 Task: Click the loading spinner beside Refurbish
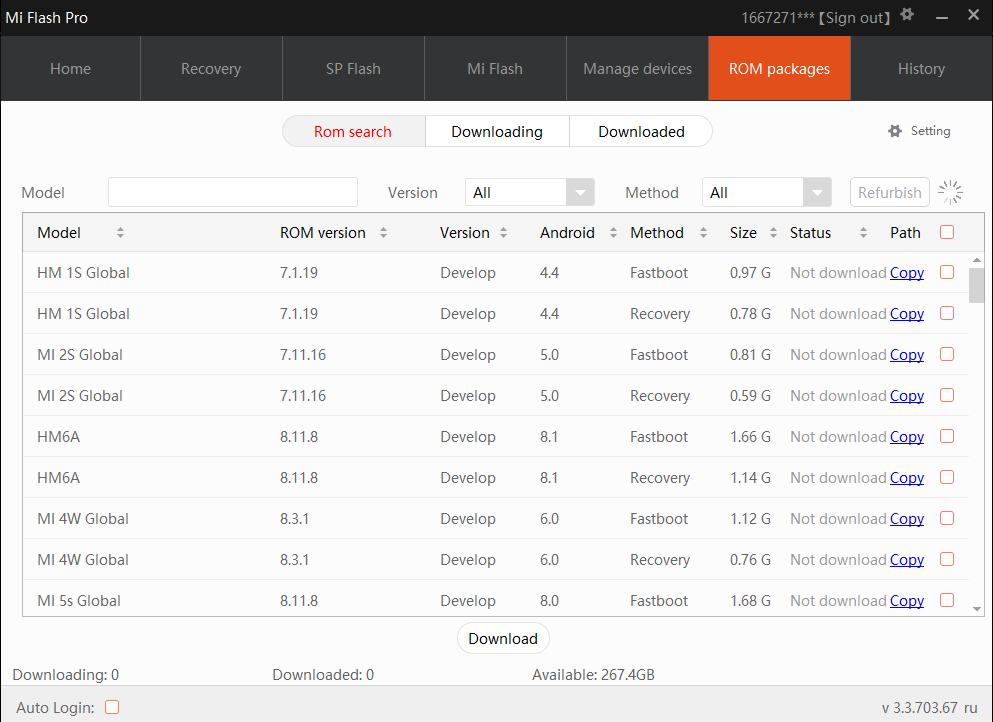coord(951,192)
